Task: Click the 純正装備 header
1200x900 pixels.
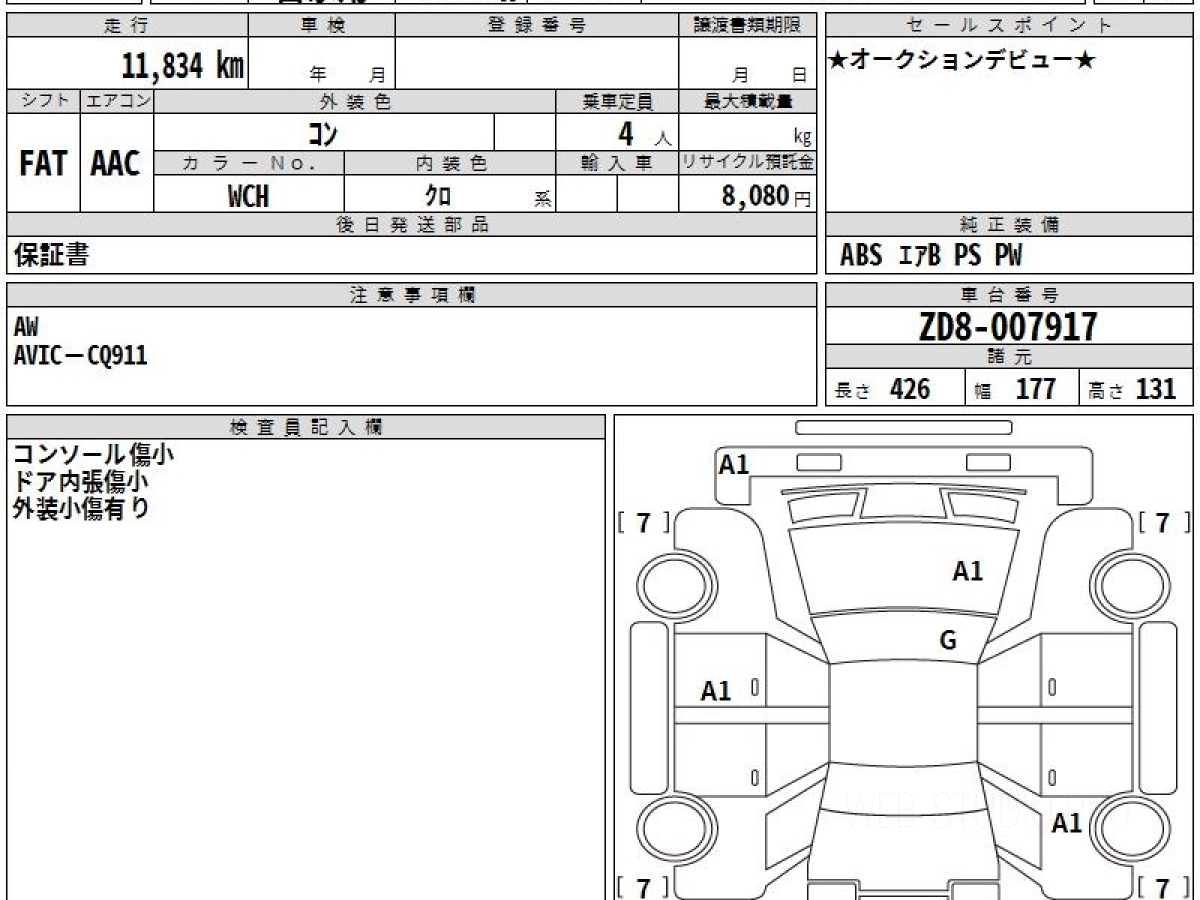Action: tap(1009, 225)
